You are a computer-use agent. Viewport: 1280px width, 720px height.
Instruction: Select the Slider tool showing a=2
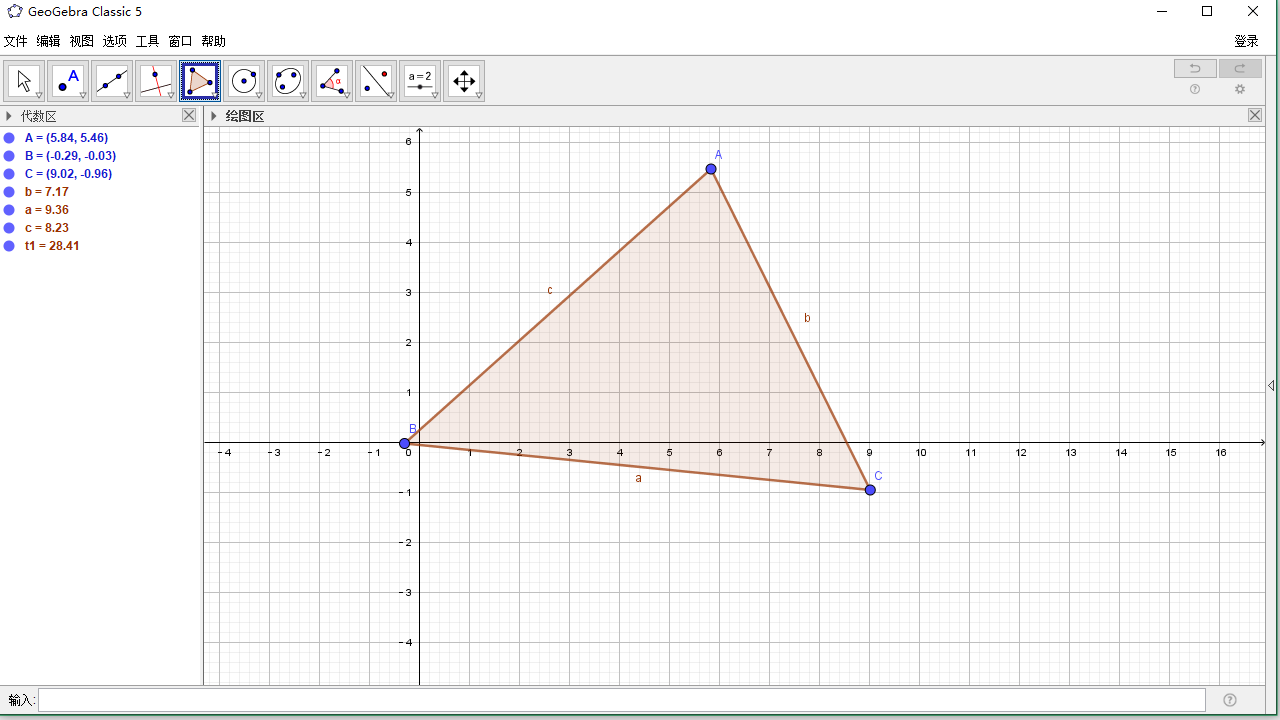pos(419,80)
